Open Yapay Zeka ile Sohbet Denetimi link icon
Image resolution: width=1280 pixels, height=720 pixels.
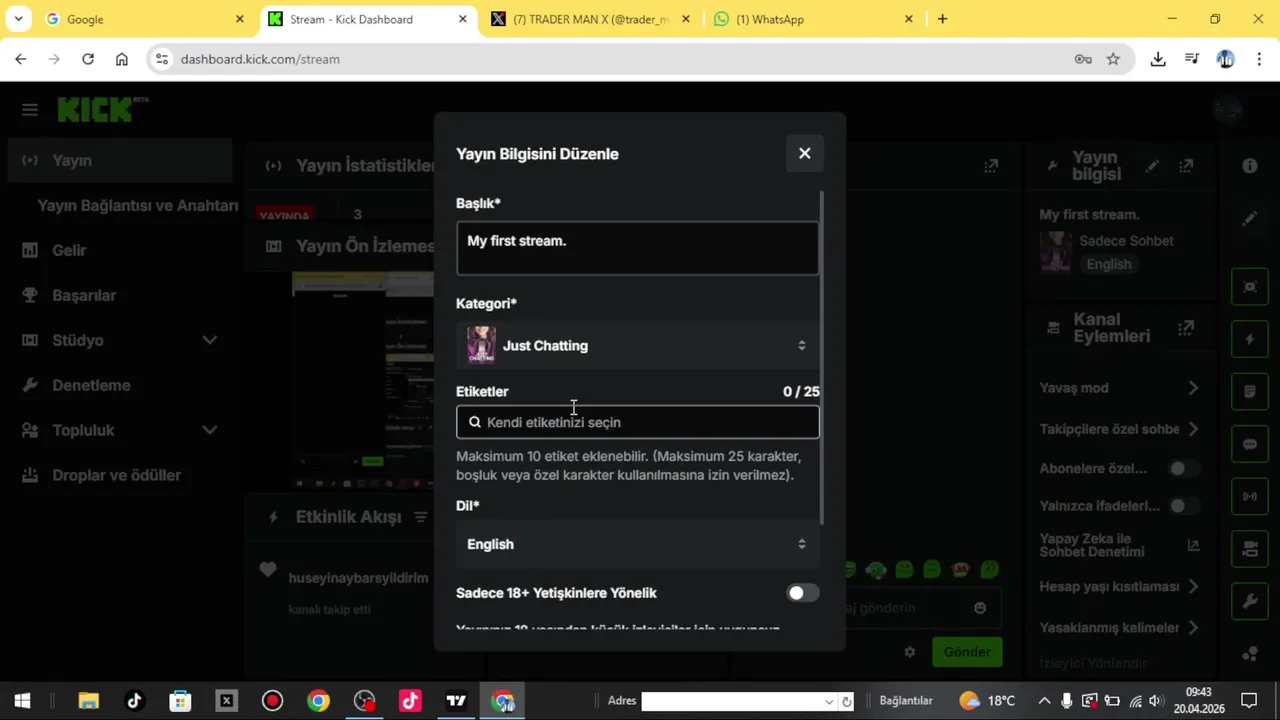coord(1193,545)
